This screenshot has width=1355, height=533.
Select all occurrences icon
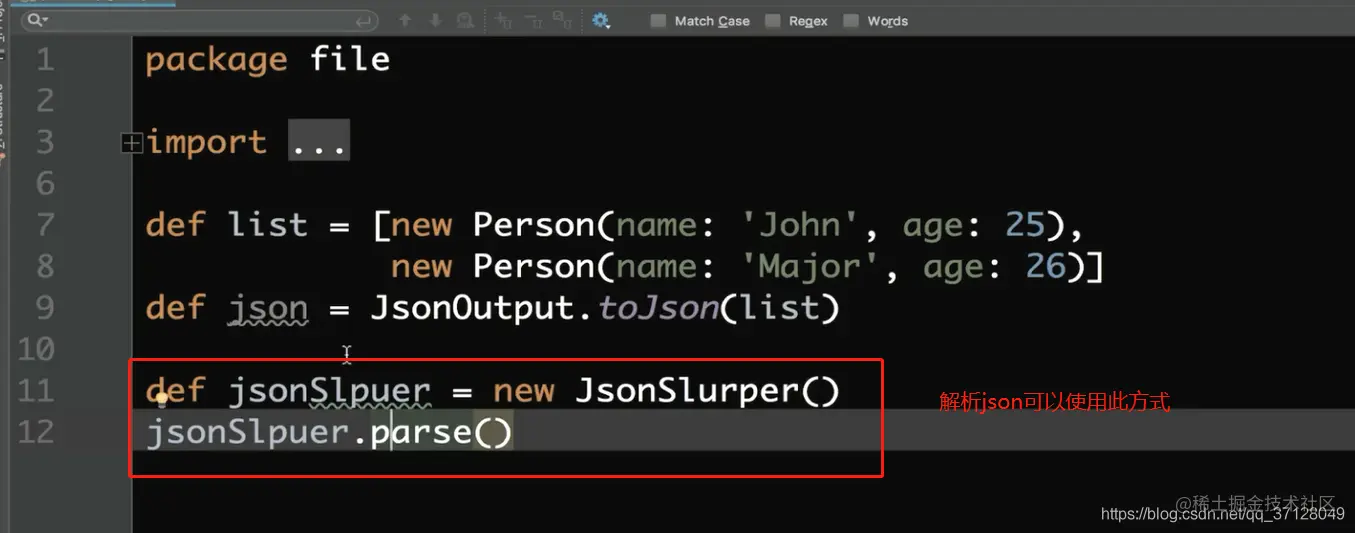pos(562,20)
